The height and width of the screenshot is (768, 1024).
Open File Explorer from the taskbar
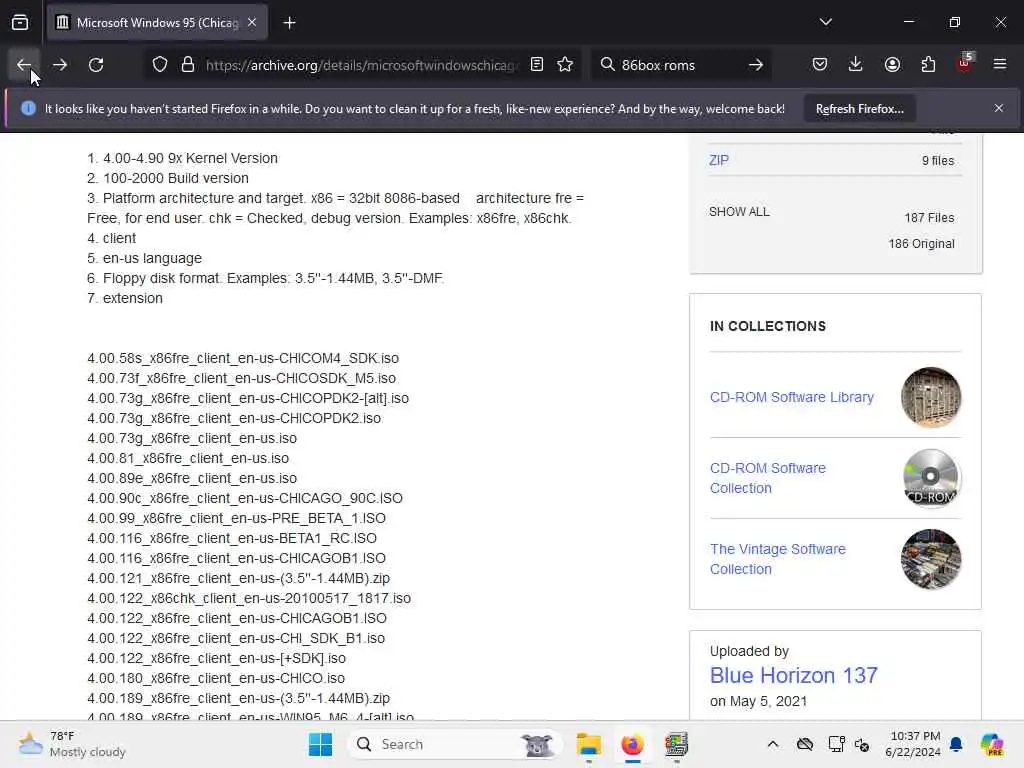coord(588,744)
